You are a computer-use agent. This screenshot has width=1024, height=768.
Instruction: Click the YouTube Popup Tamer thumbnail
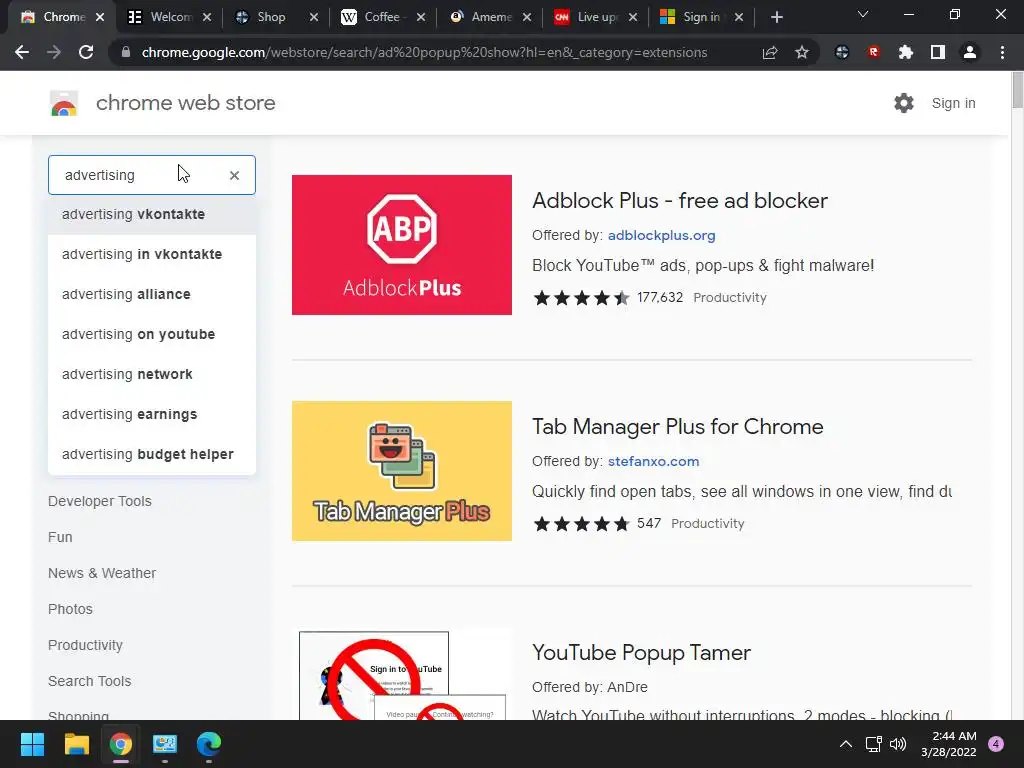402,675
